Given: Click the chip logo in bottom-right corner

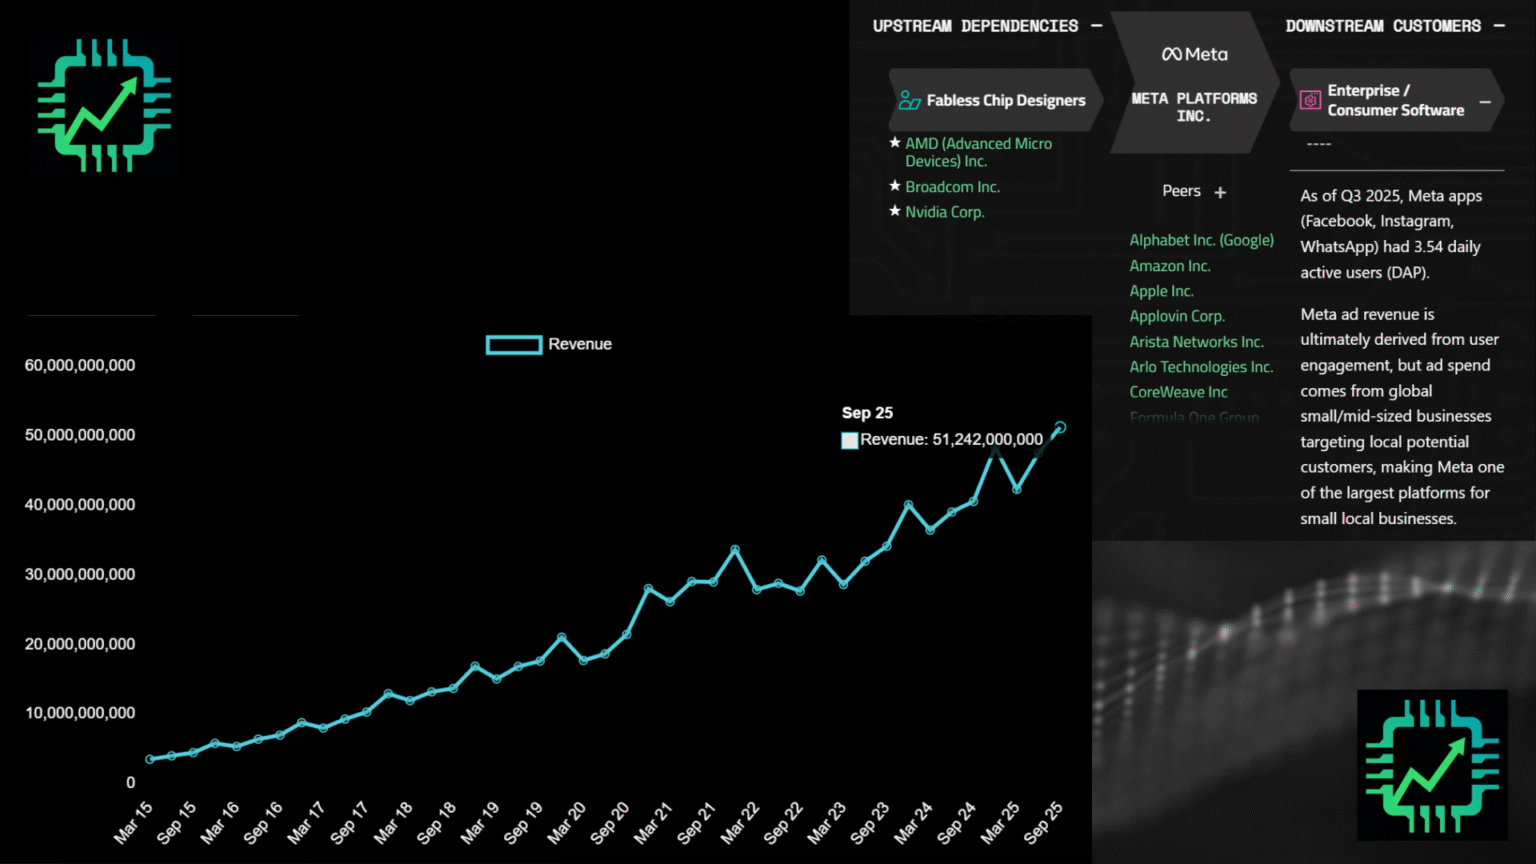Looking at the screenshot, I should point(1432,765).
